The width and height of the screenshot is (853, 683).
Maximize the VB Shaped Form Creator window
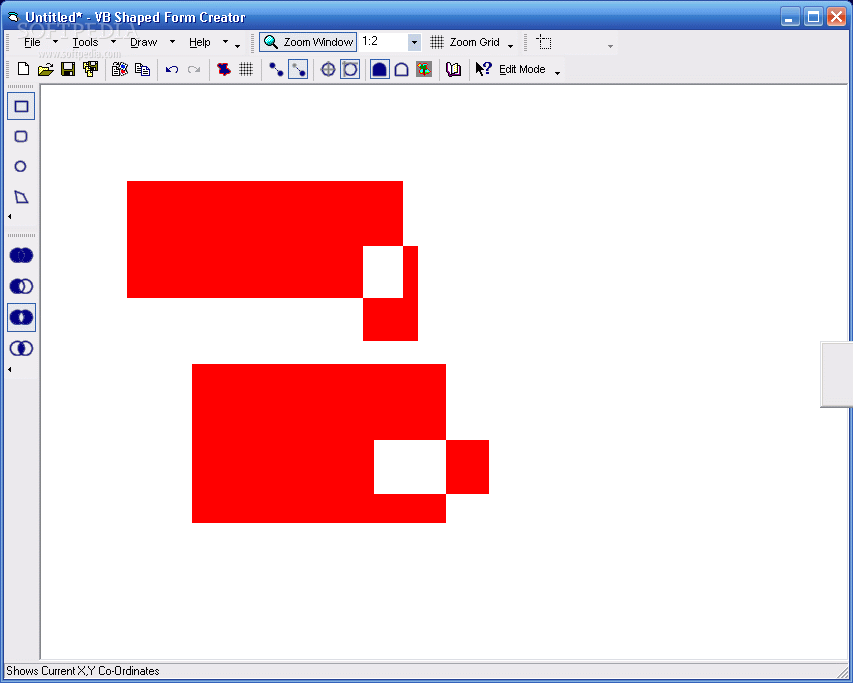[813, 17]
